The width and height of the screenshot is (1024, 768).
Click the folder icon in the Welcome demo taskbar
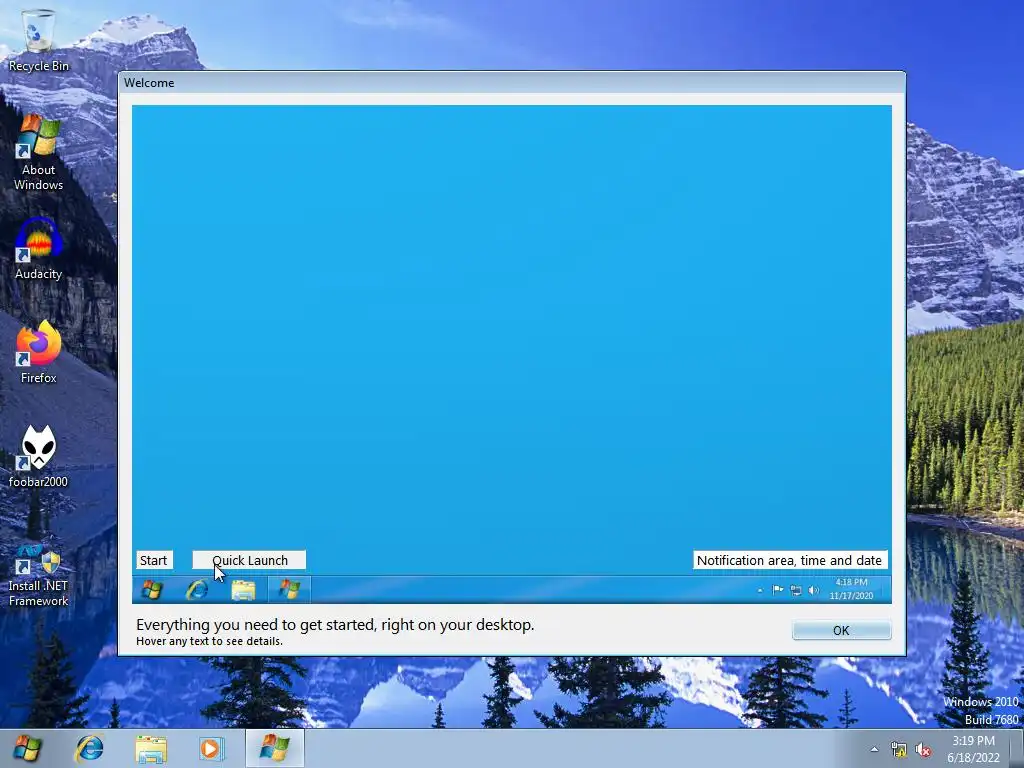(x=243, y=590)
